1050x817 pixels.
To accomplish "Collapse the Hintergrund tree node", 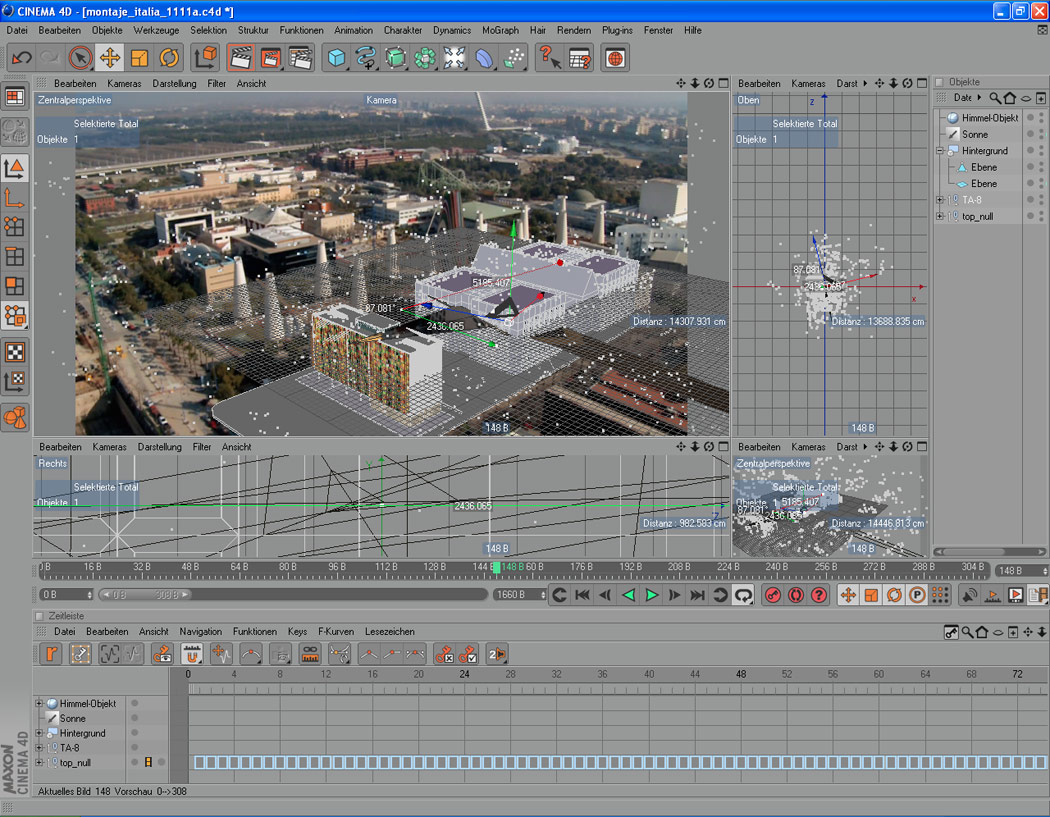I will [x=940, y=151].
